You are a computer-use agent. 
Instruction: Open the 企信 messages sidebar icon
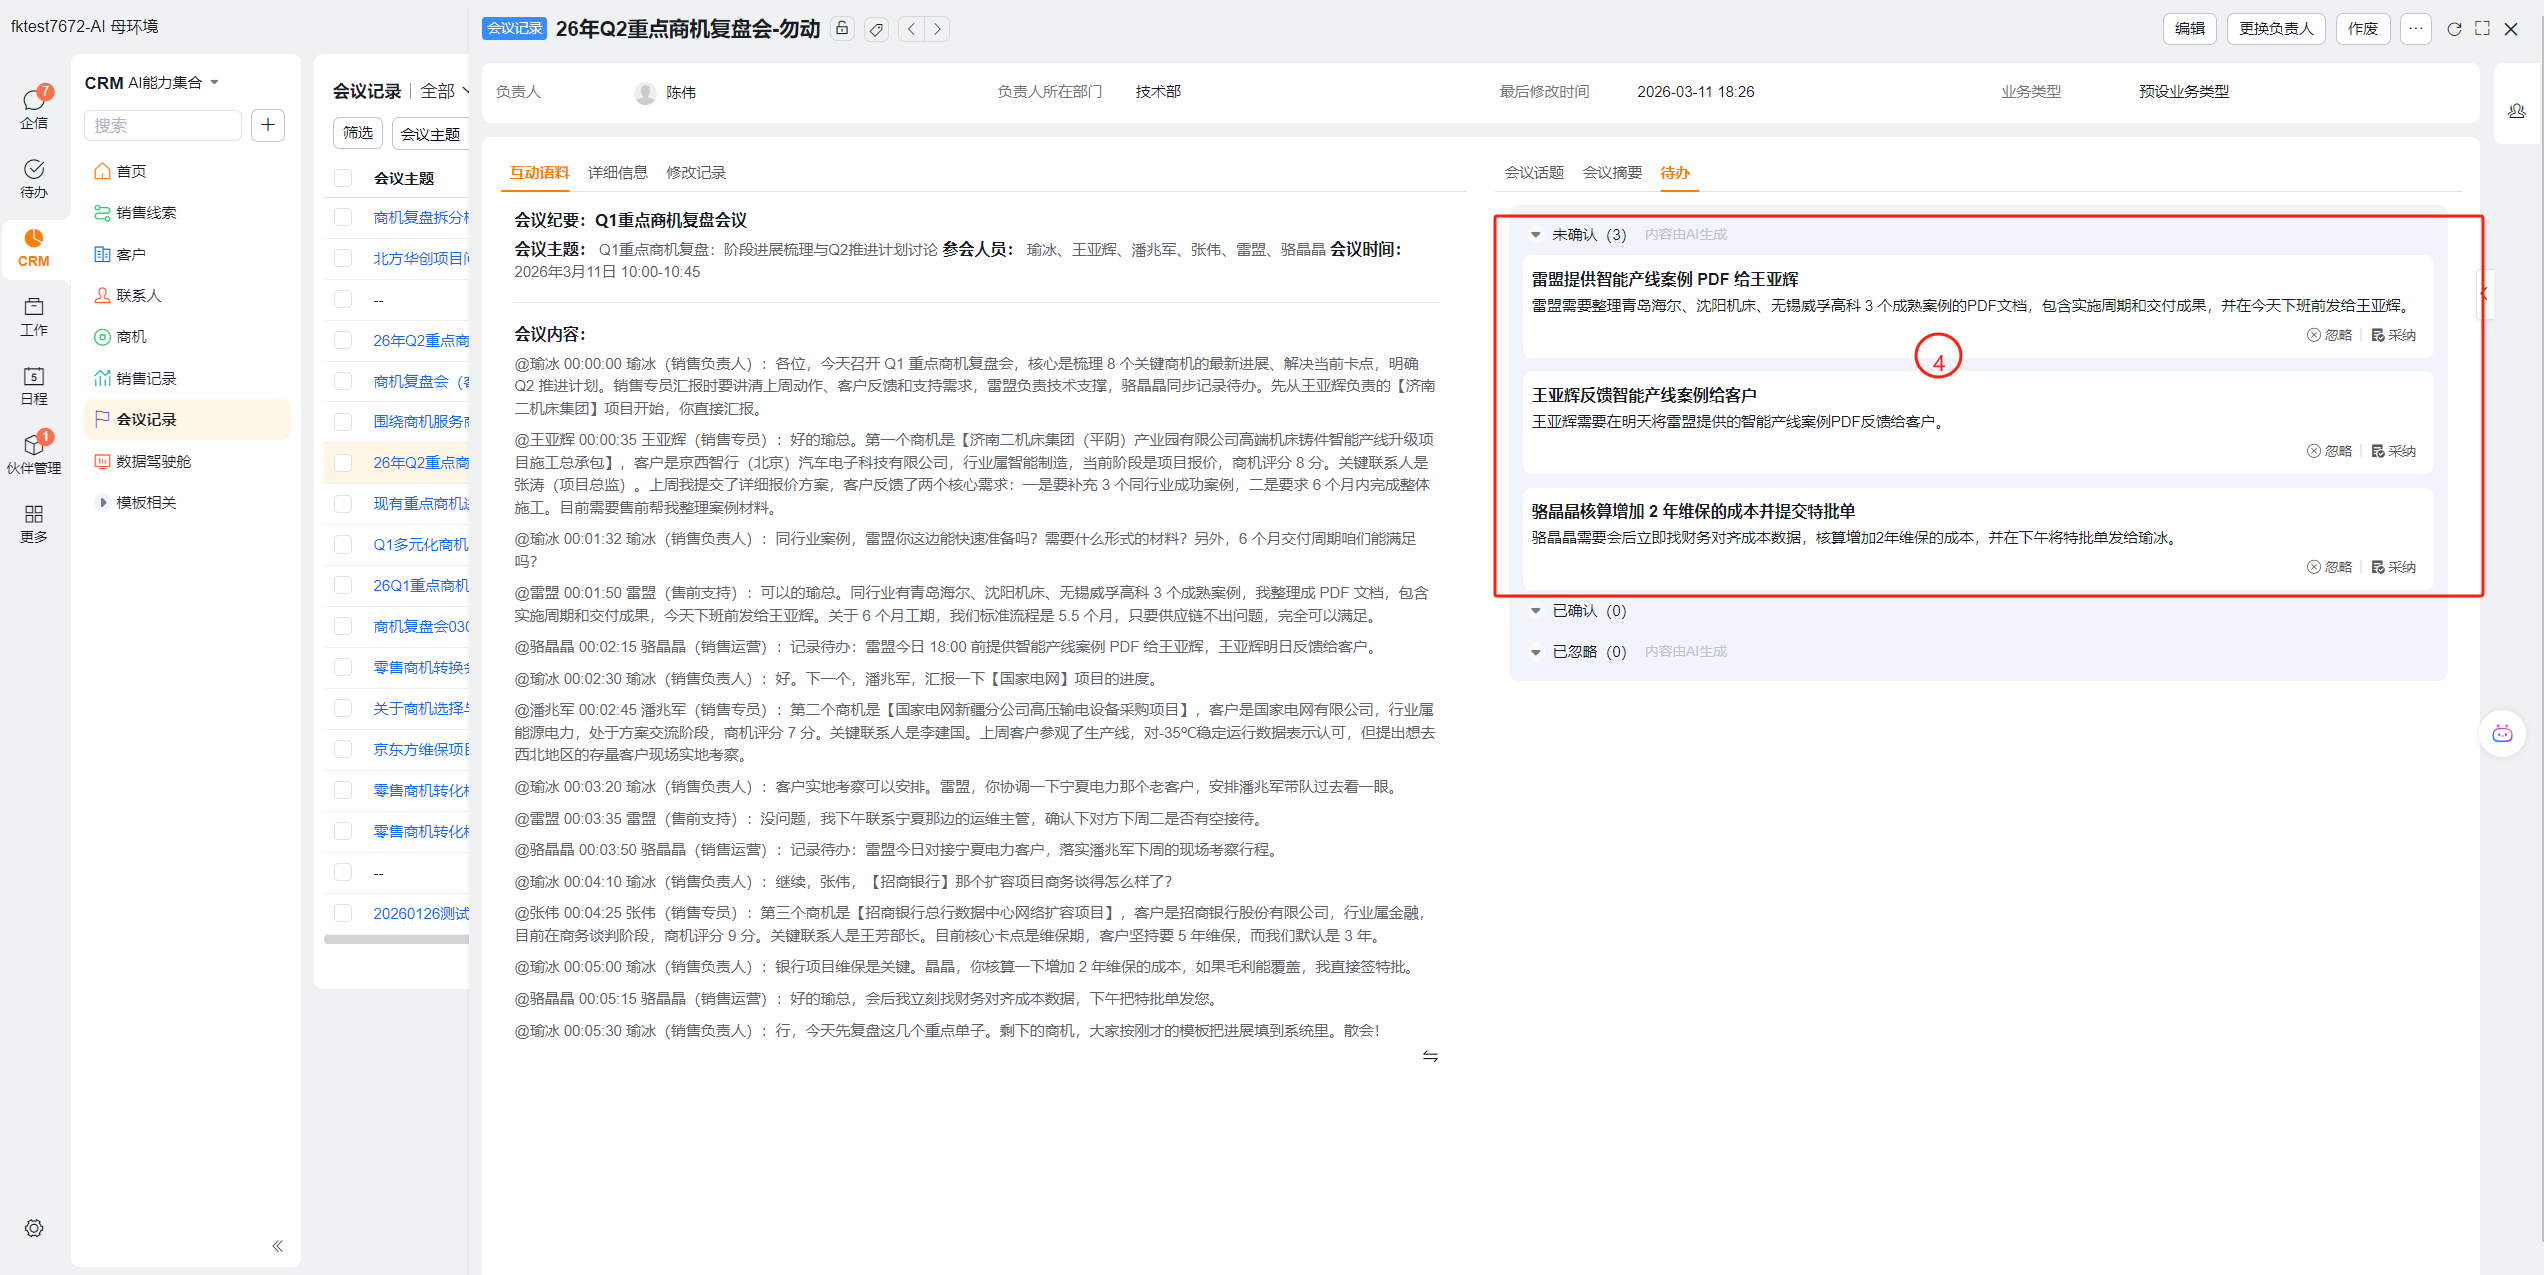pos(34,106)
